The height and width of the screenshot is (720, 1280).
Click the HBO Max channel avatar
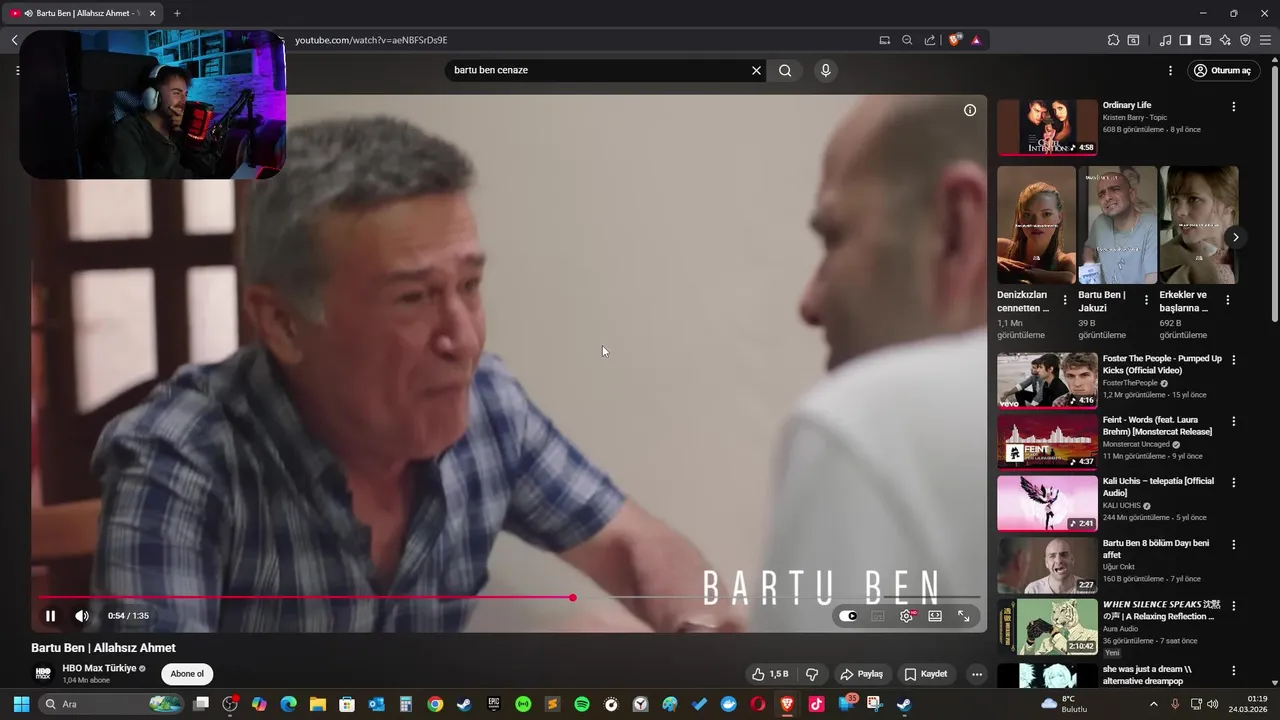coord(43,674)
